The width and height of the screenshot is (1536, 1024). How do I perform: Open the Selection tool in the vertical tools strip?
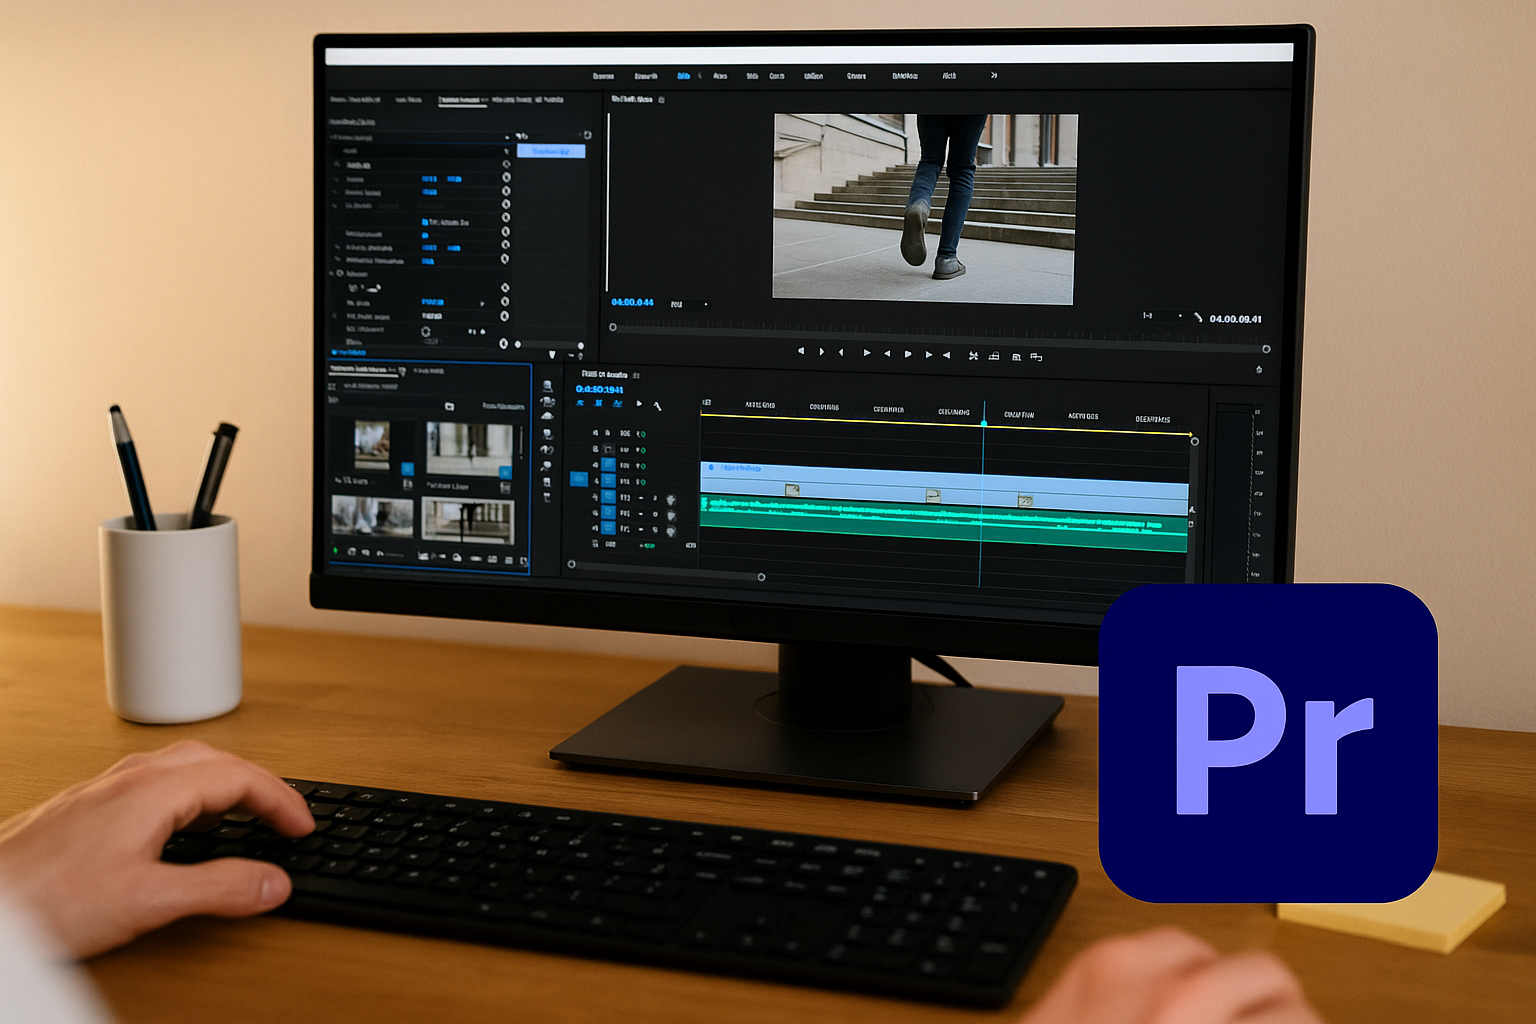click(x=547, y=385)
